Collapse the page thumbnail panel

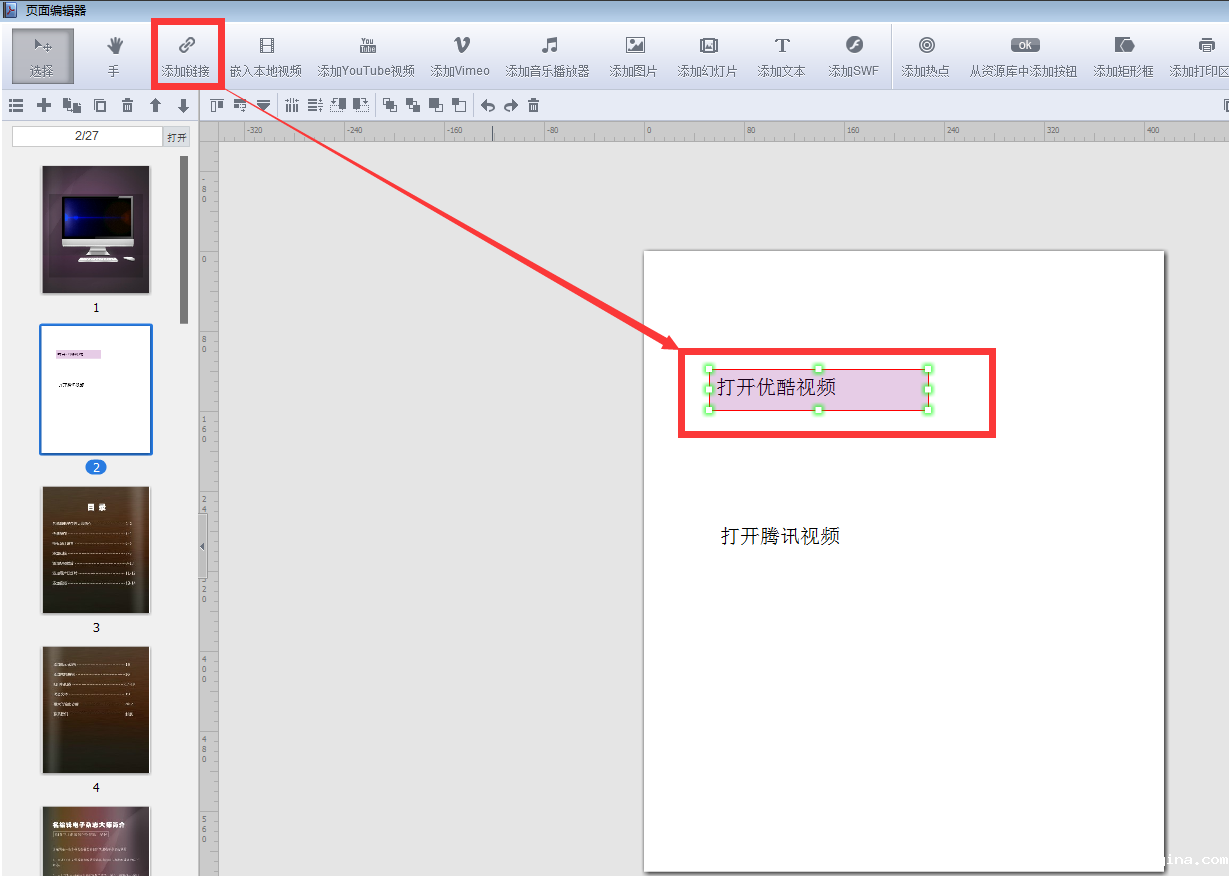(203, 546)
